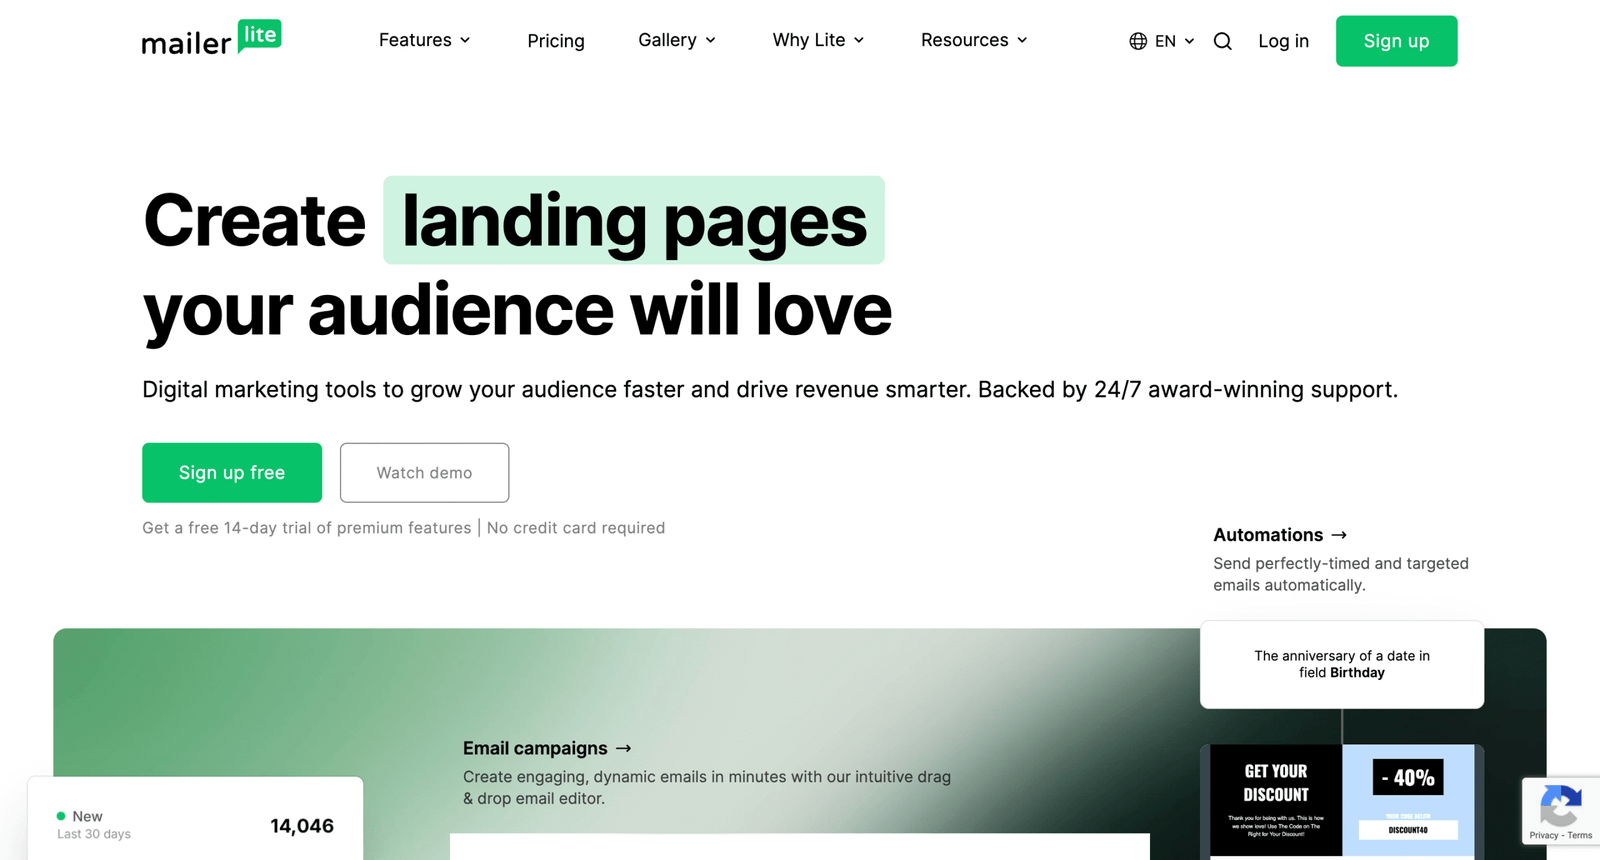Screen dimensions: 1600x860
Task: Click the MailerLite logo
Action: tap(211, 39)
